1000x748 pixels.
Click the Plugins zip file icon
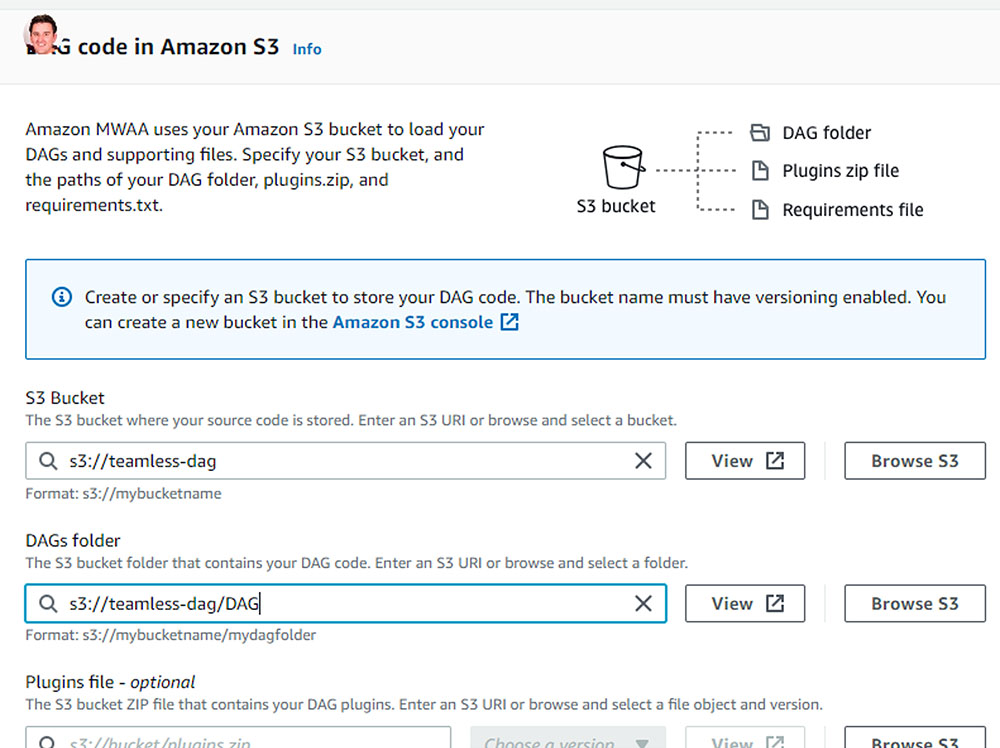[760, 171]
